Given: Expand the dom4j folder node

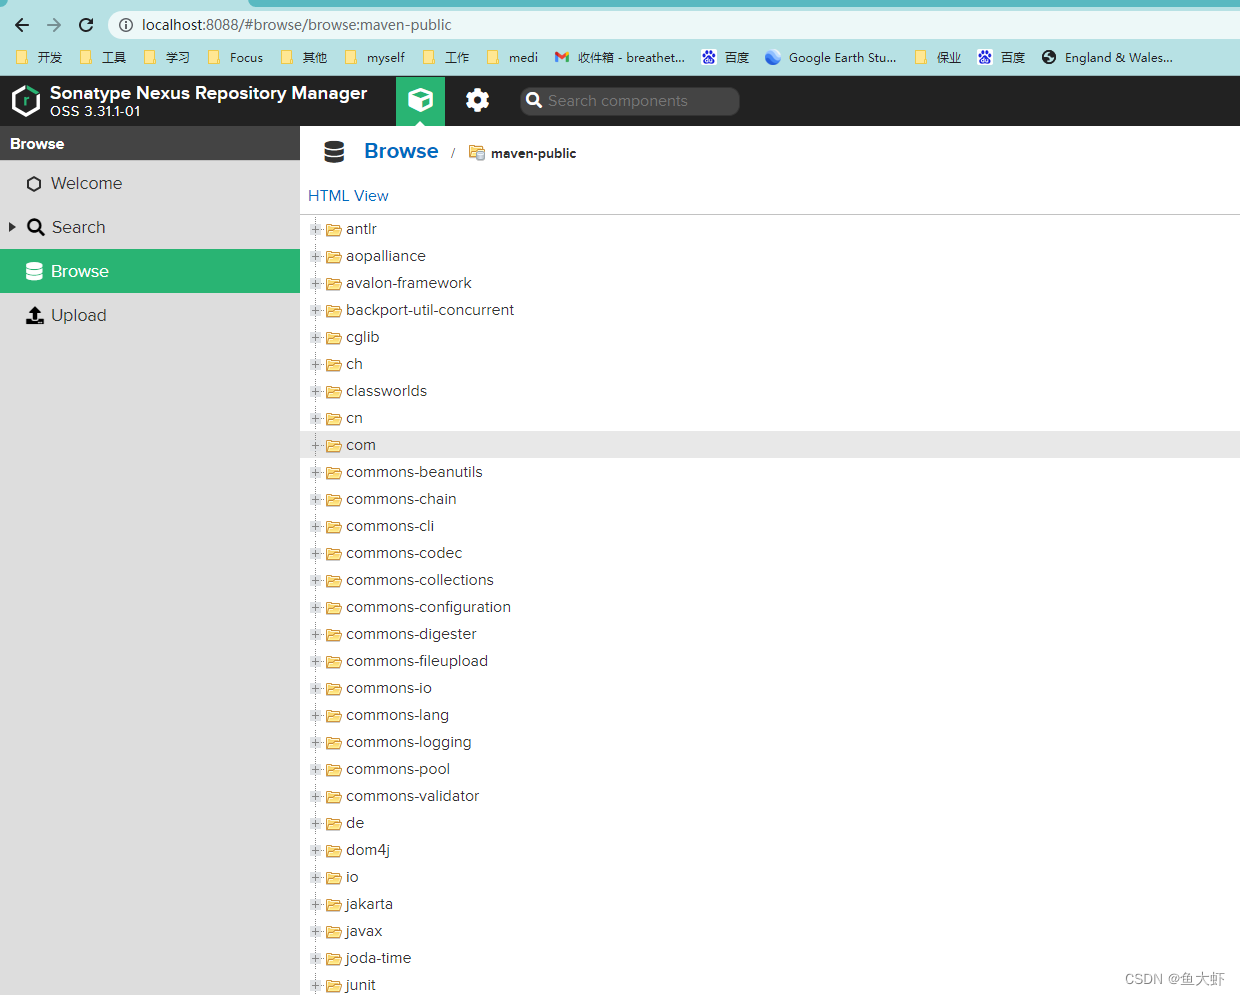Looking at the screenshot, I should coord(316,850).
